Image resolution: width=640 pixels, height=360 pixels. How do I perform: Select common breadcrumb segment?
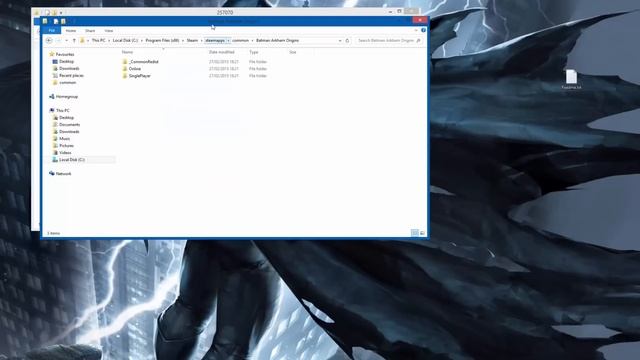click(x=240, y=40)
